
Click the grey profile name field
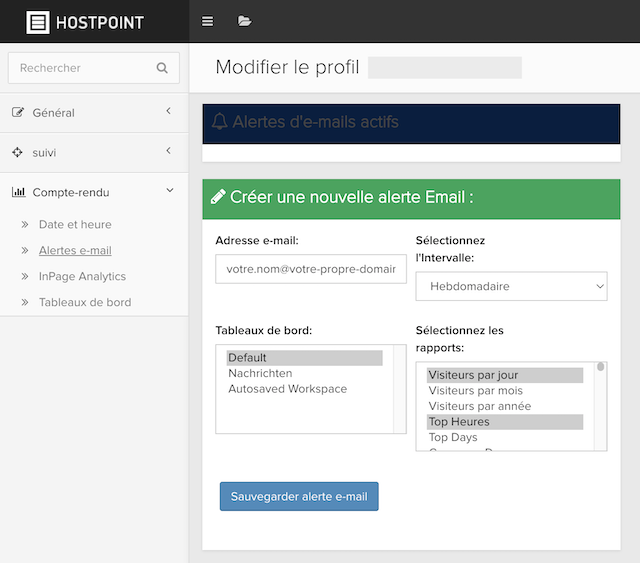(x=445, y=67)
